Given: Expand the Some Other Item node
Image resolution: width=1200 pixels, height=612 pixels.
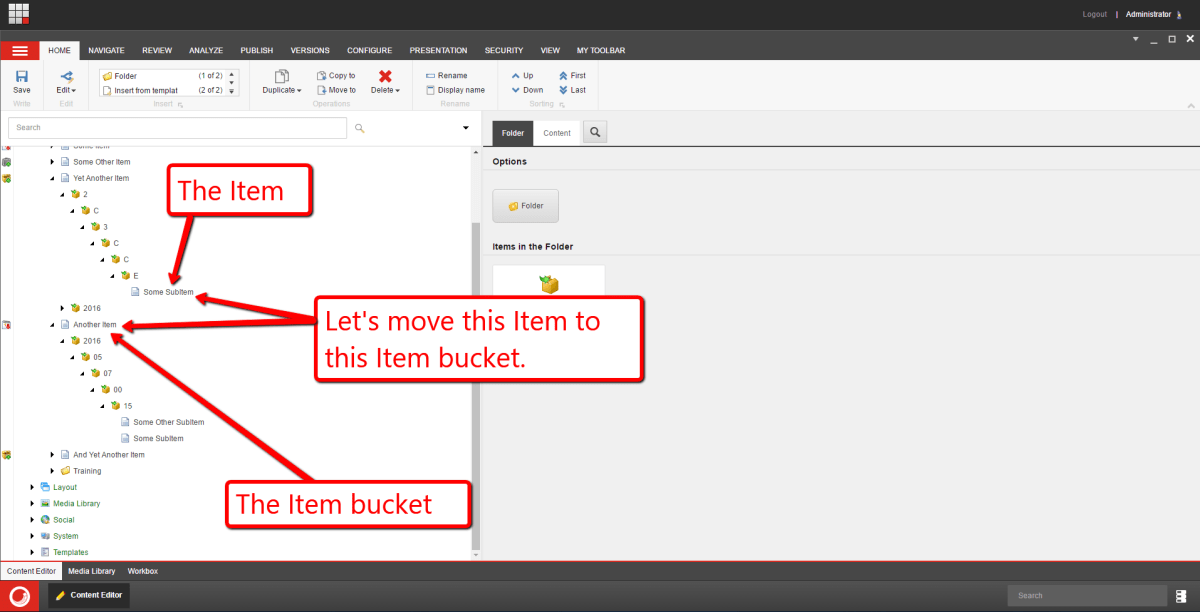Looking at the screenshot, I should [52, 162].
